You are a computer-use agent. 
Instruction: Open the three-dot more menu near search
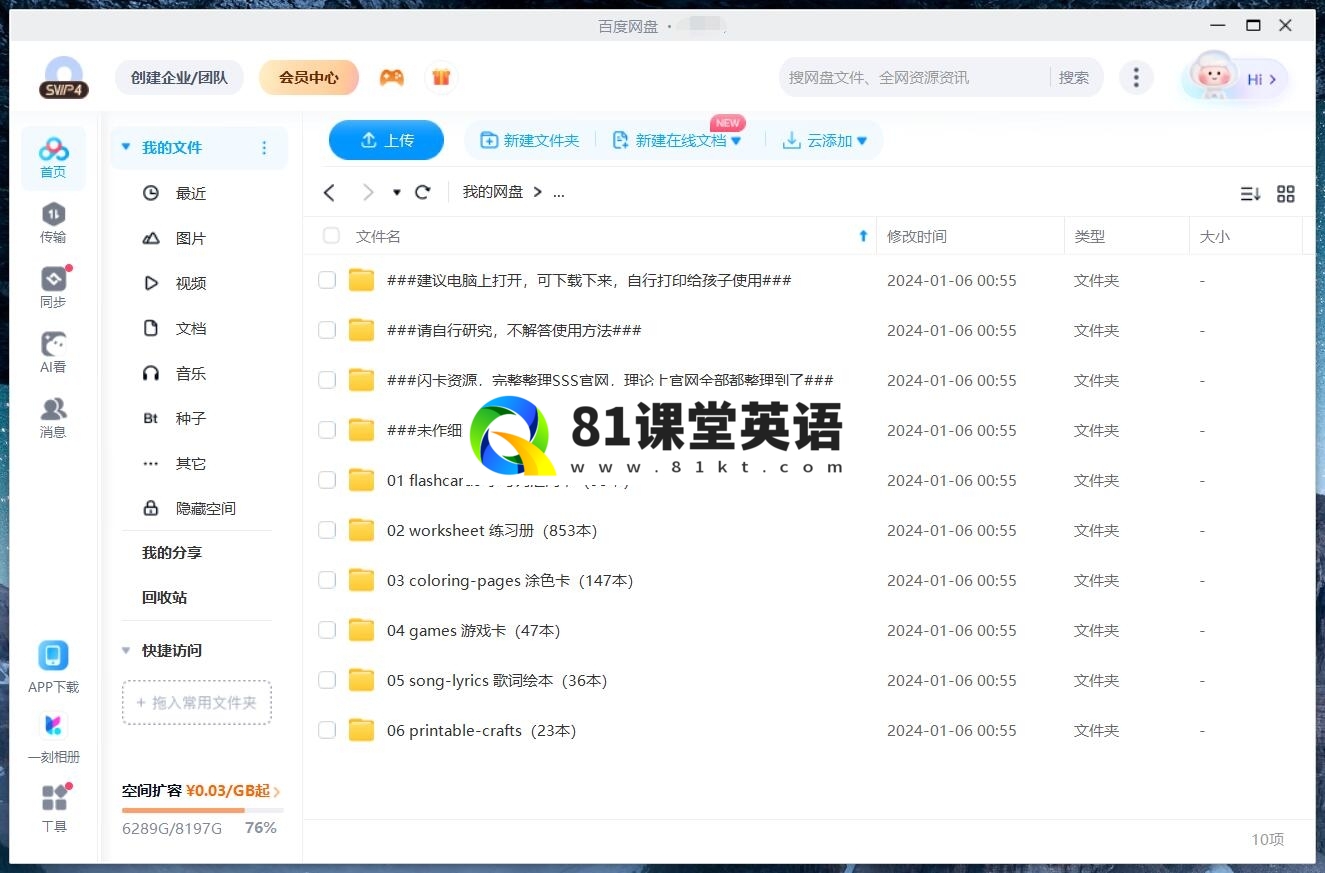point(1136,77)
